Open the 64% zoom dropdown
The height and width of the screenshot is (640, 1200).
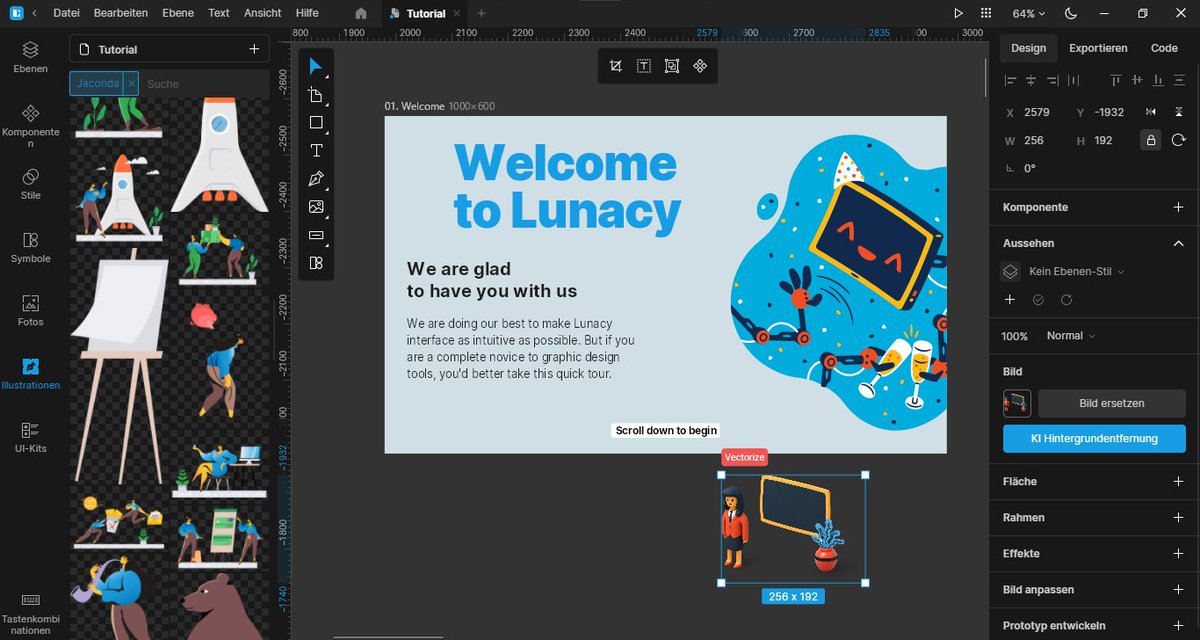1028,14
